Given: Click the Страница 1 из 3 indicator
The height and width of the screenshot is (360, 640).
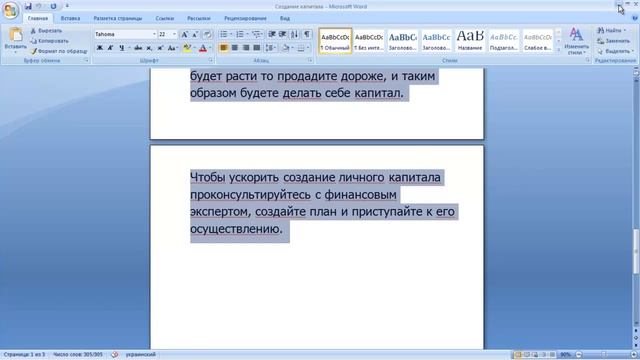Looking at the screenshot, I should 24,355.
